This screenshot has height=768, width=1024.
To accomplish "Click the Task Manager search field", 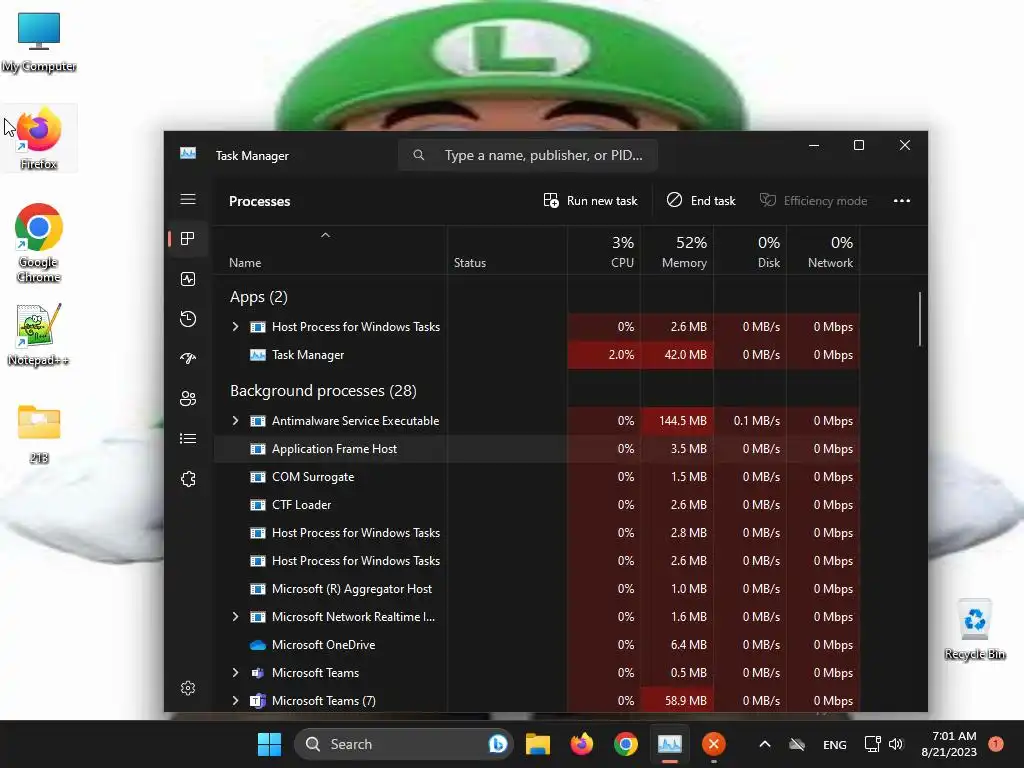I will click(x=528, y=155).
